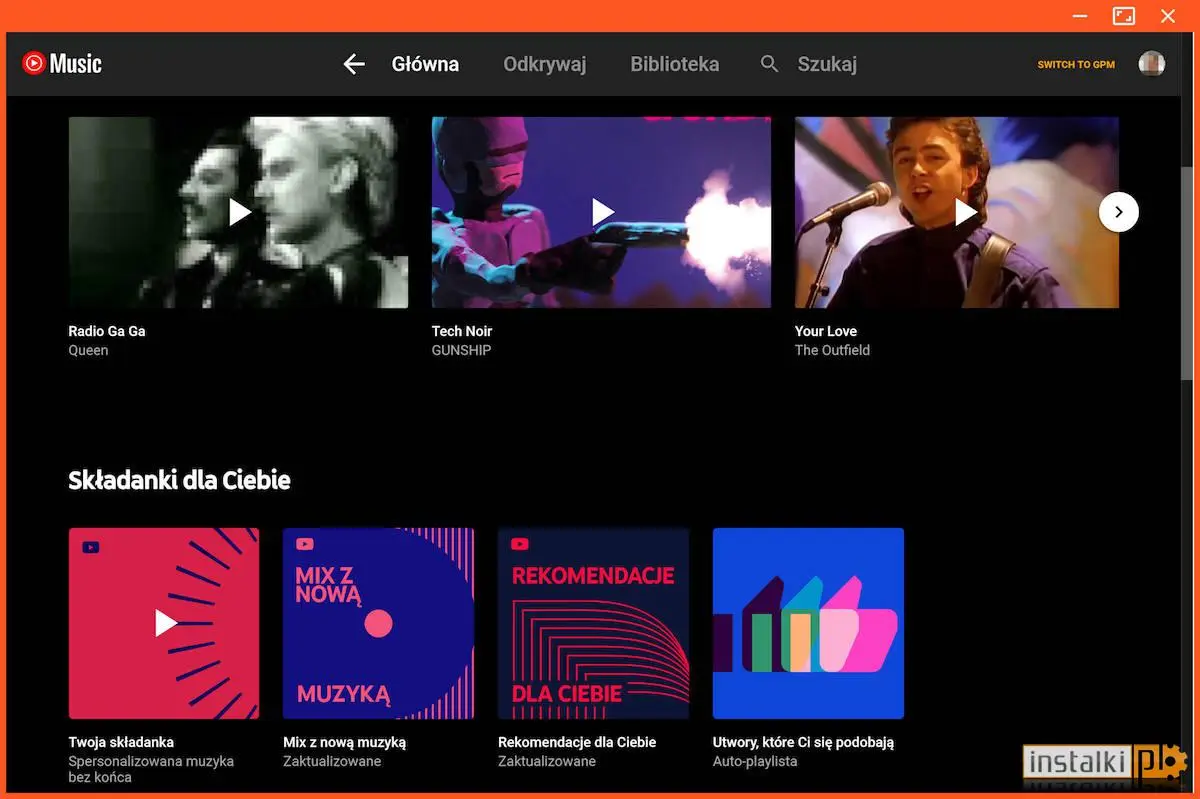Minimize the application window
This screenshot has width=1200, height=799.
tap(1080, 16)
